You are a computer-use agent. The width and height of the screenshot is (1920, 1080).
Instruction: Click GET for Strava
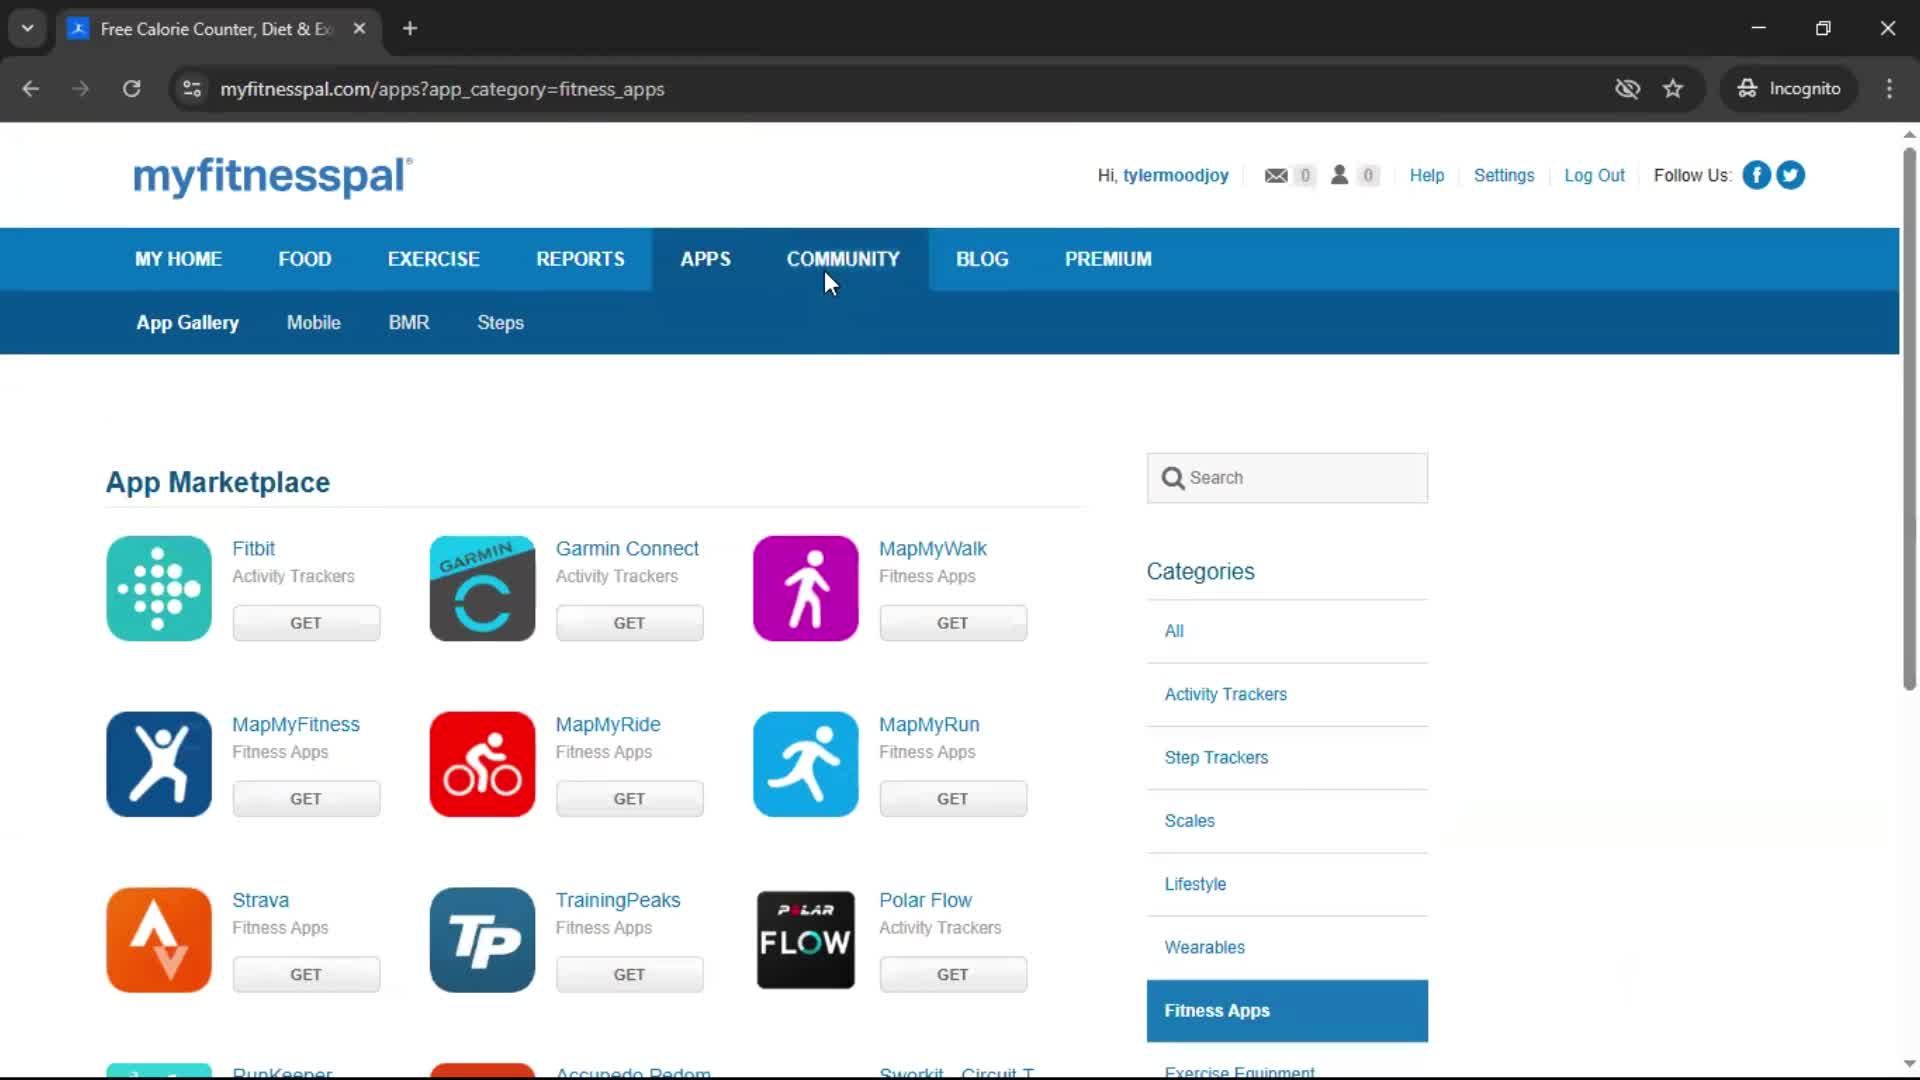(306, 975)
